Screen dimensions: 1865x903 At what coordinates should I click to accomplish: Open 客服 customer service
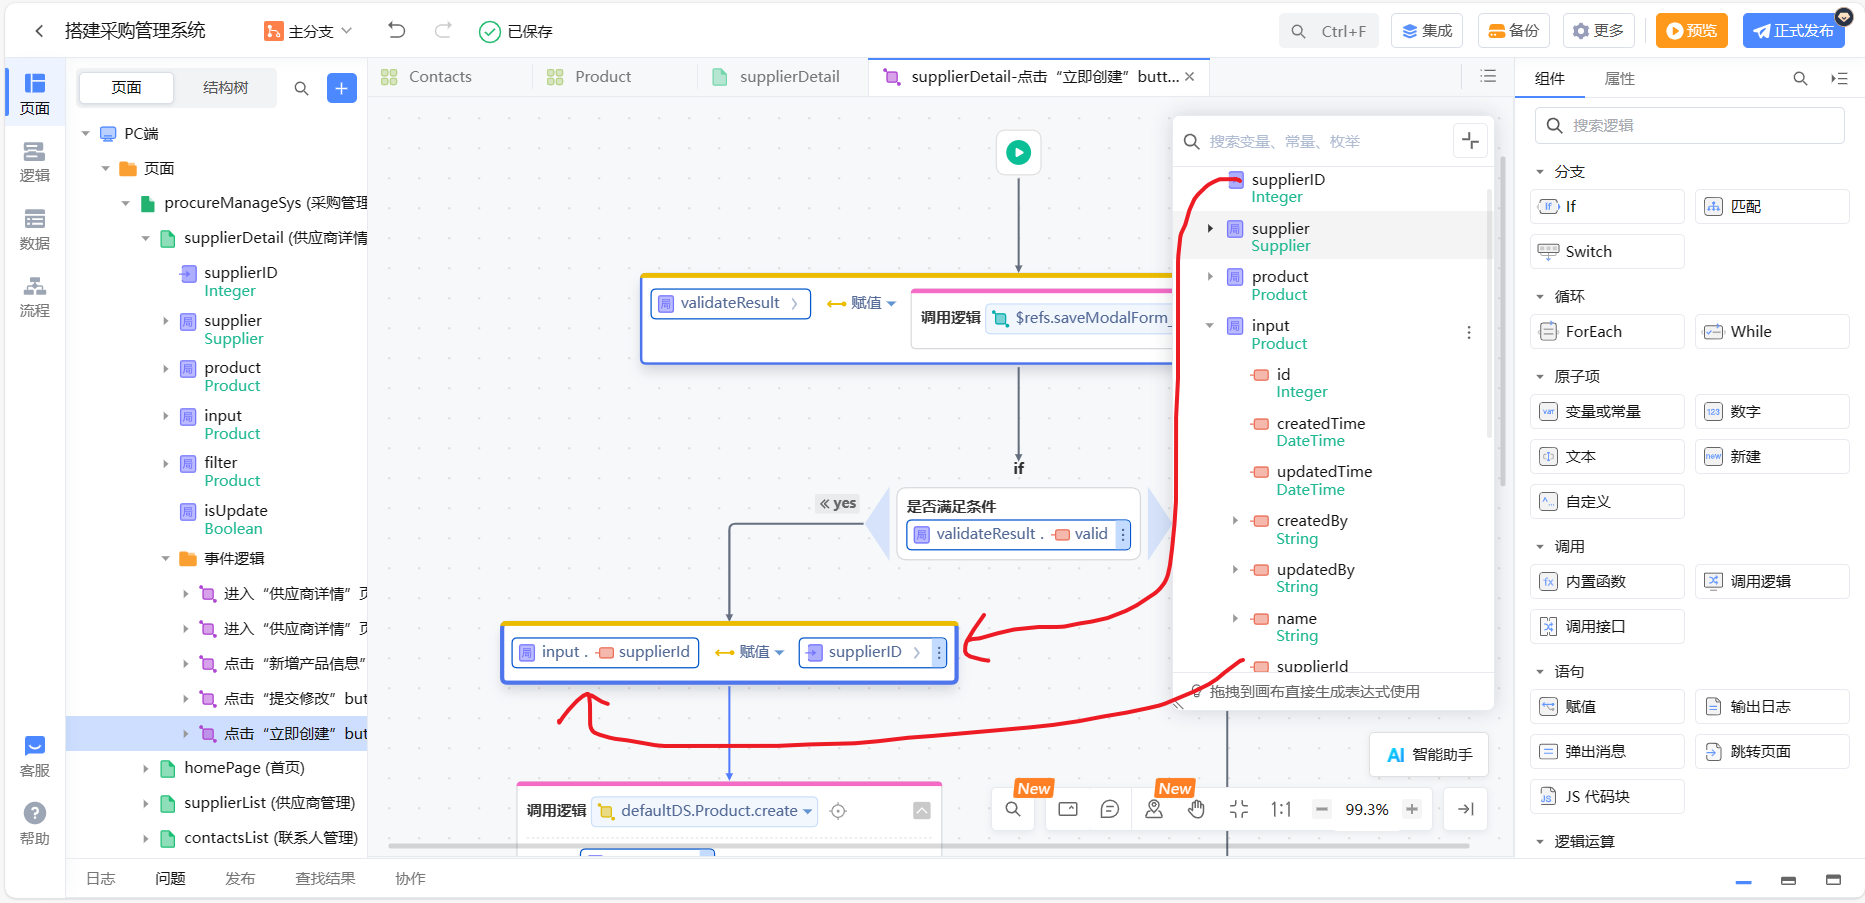[x=35, y=757]
